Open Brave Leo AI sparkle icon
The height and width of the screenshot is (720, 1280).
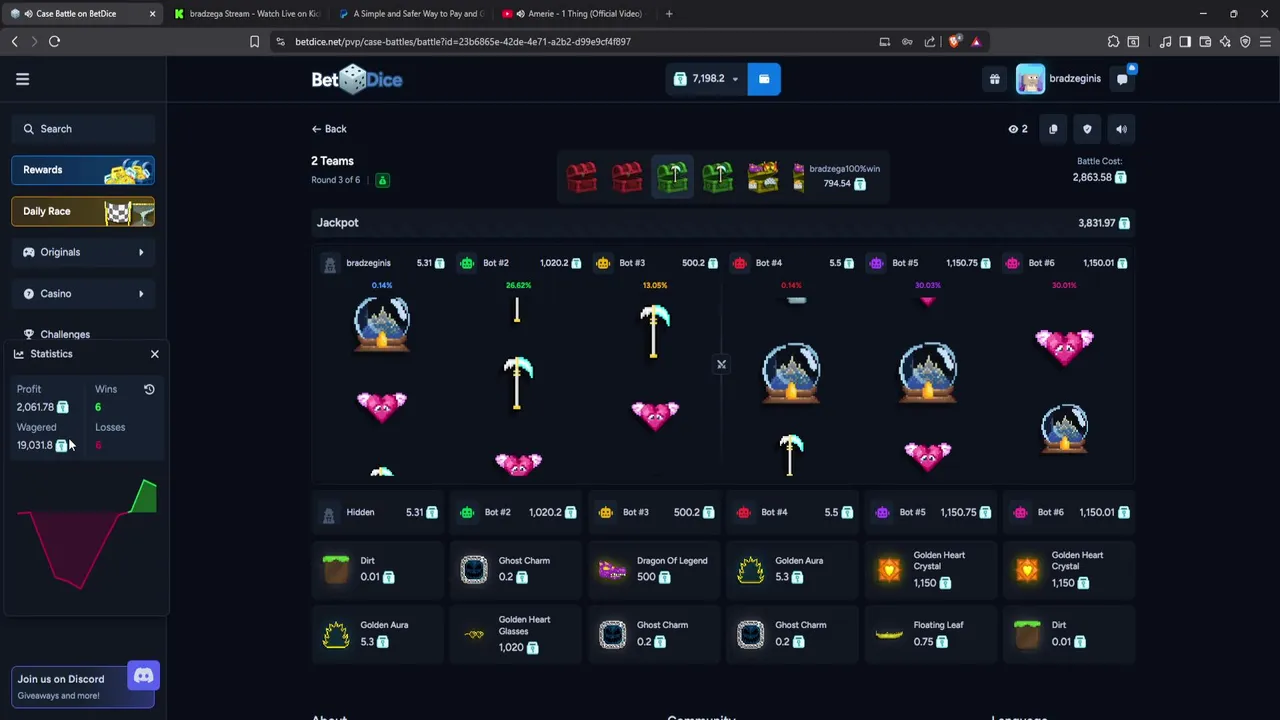pos(1225,42)
